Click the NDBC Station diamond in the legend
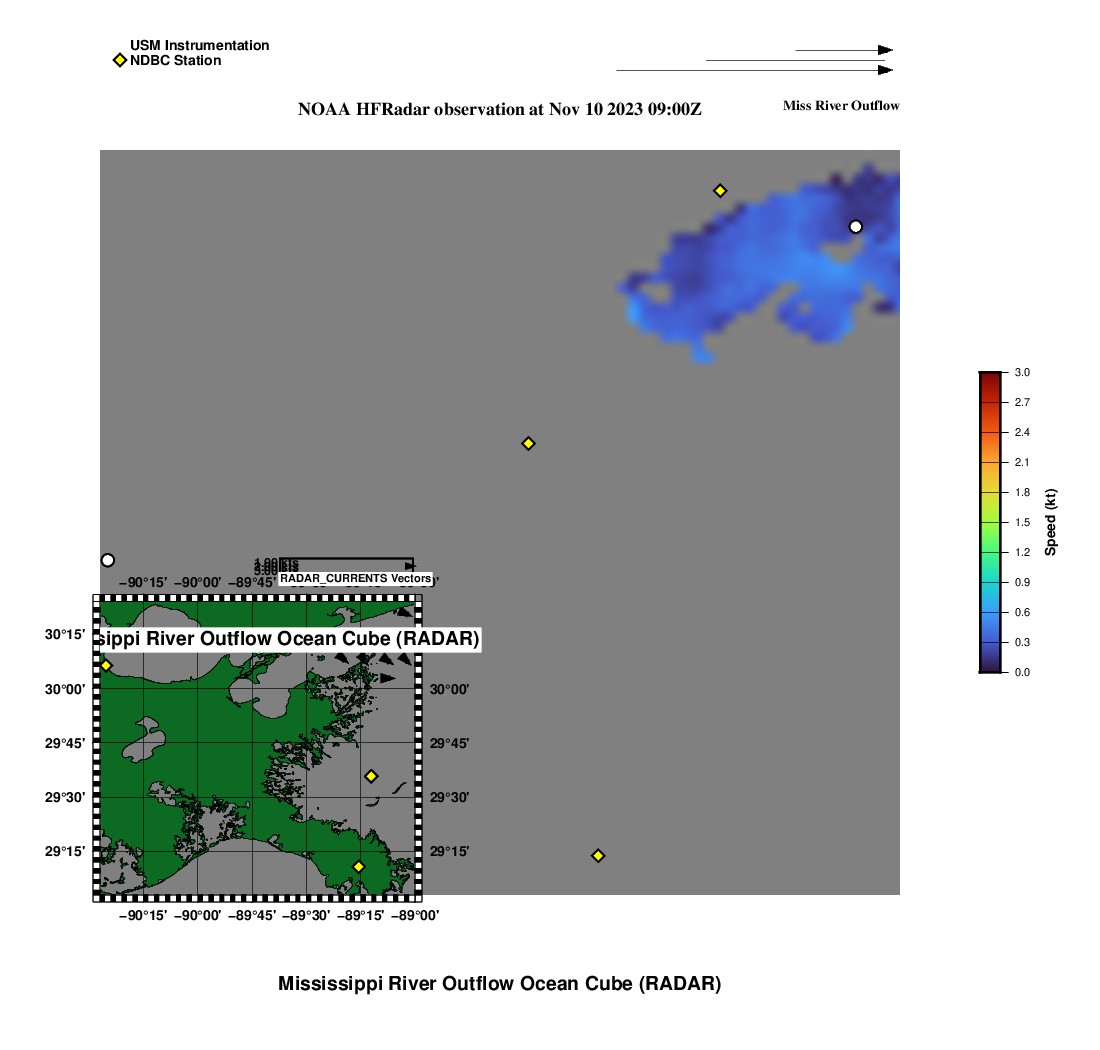This screenshot has width=1100, height=1050. tap(119, 60)
